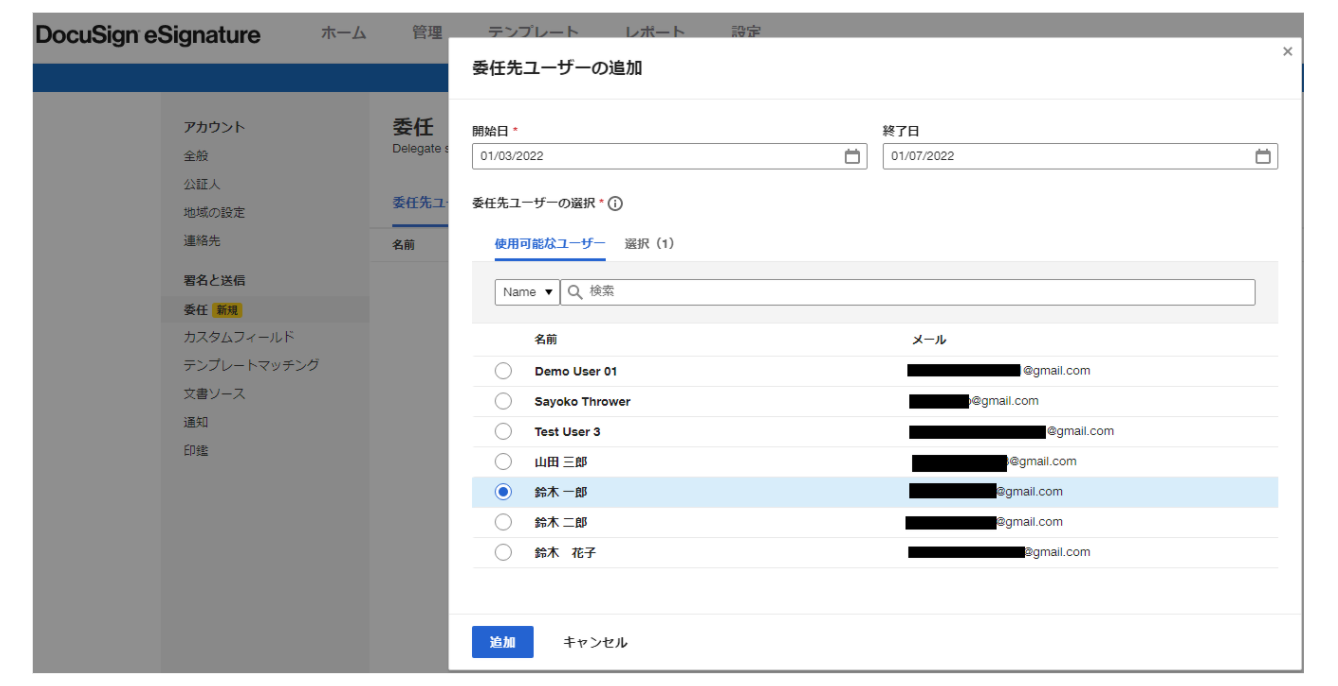Click the メール column header
1338x686 pixels.
(x=929, y=340)
